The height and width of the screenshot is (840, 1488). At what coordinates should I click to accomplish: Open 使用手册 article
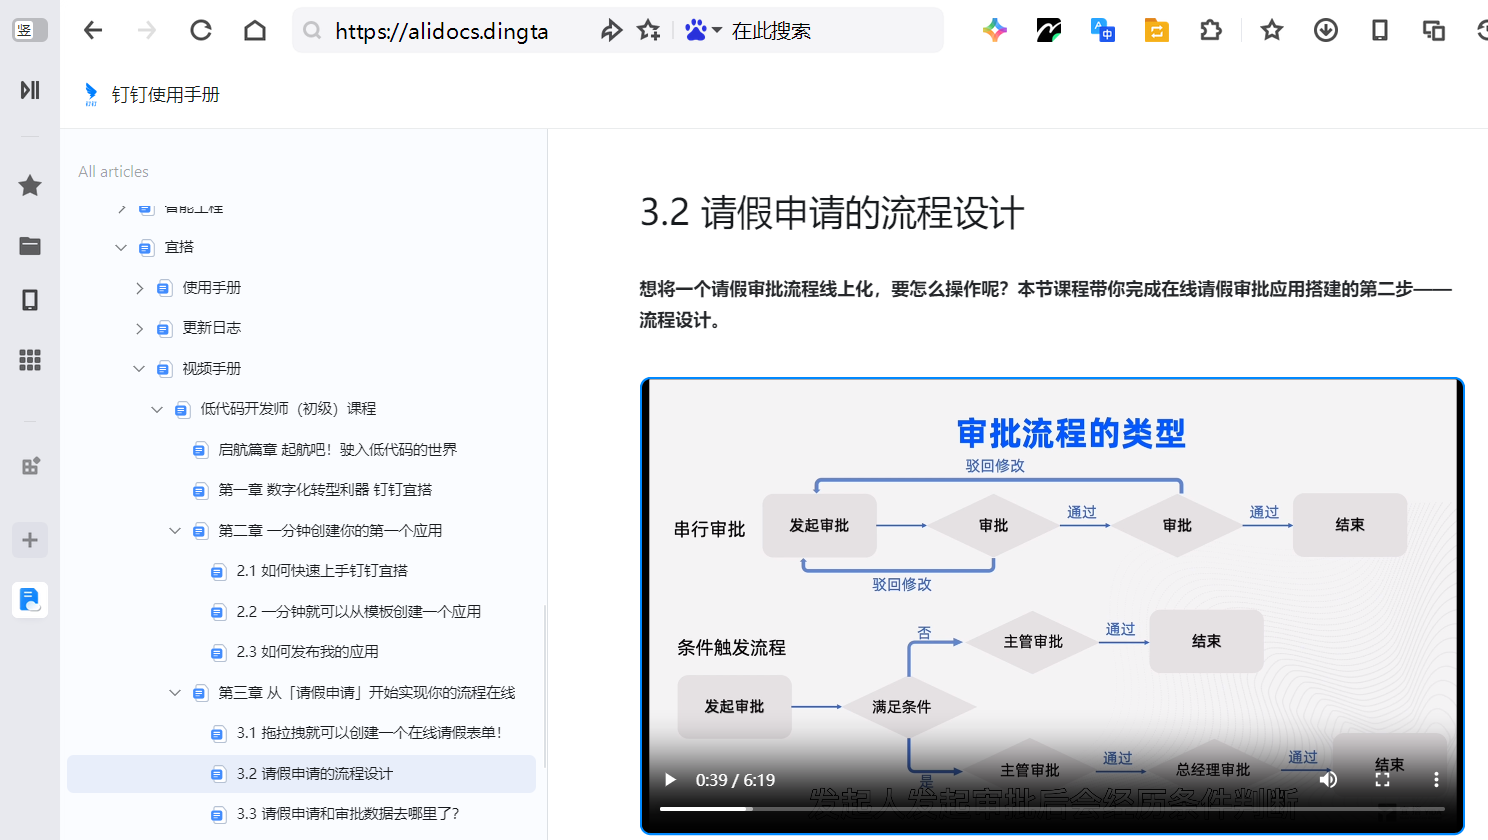click(x=212, y=288)
